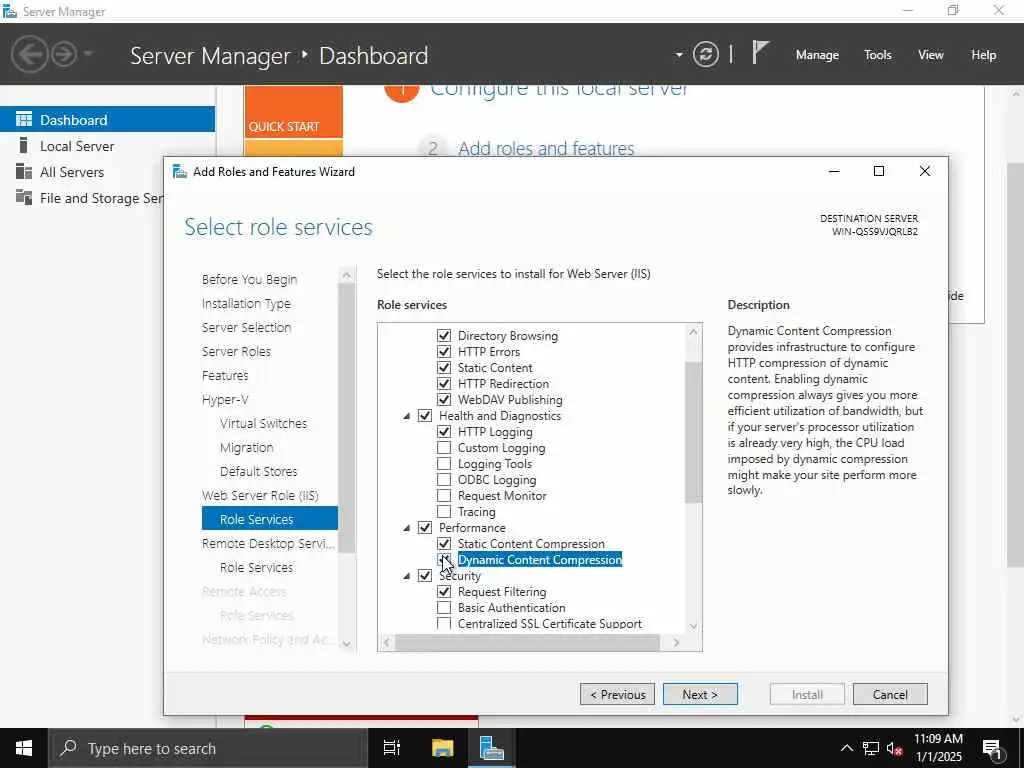Image resolution: width=1024 pixels, height=768 pixels.
Task: Go to Features wizard step
Action: [225, 376]
